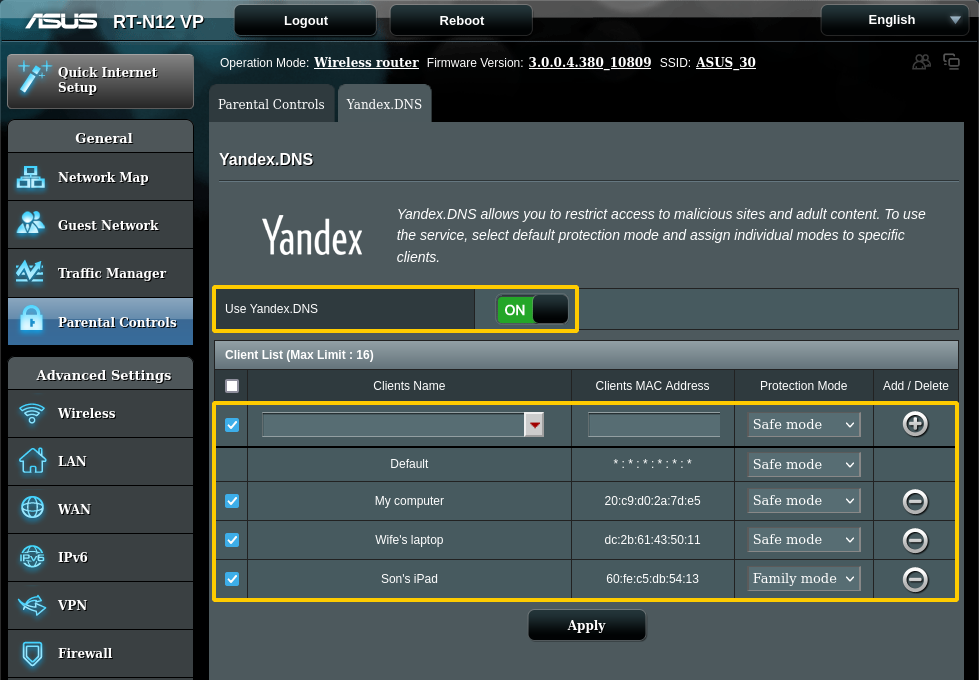
Task: Click the WAN globe icon
Action: click(32, 509)
